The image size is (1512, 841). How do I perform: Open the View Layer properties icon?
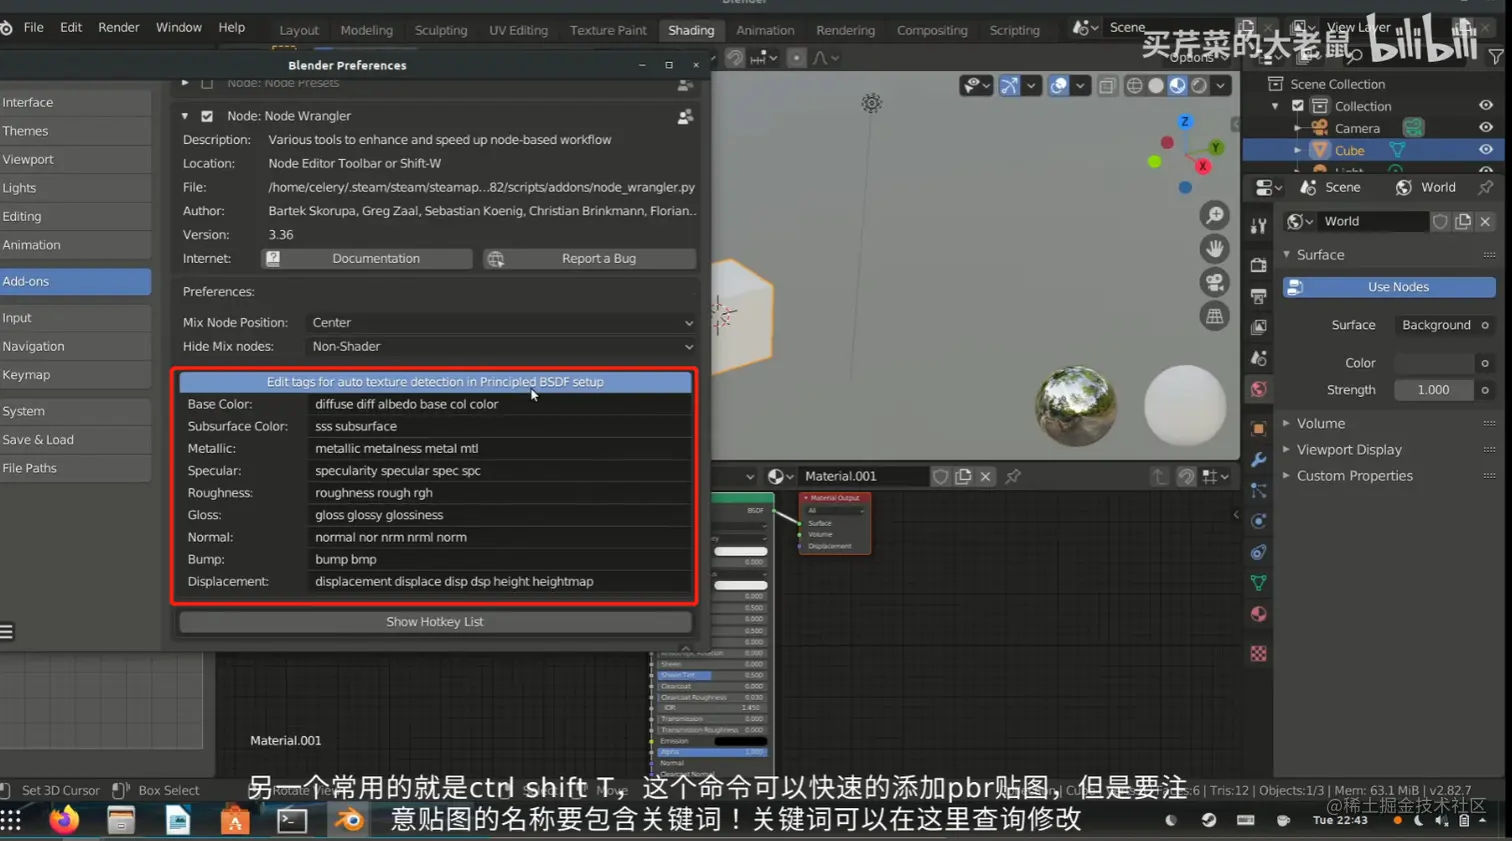tap(1258, 327)
